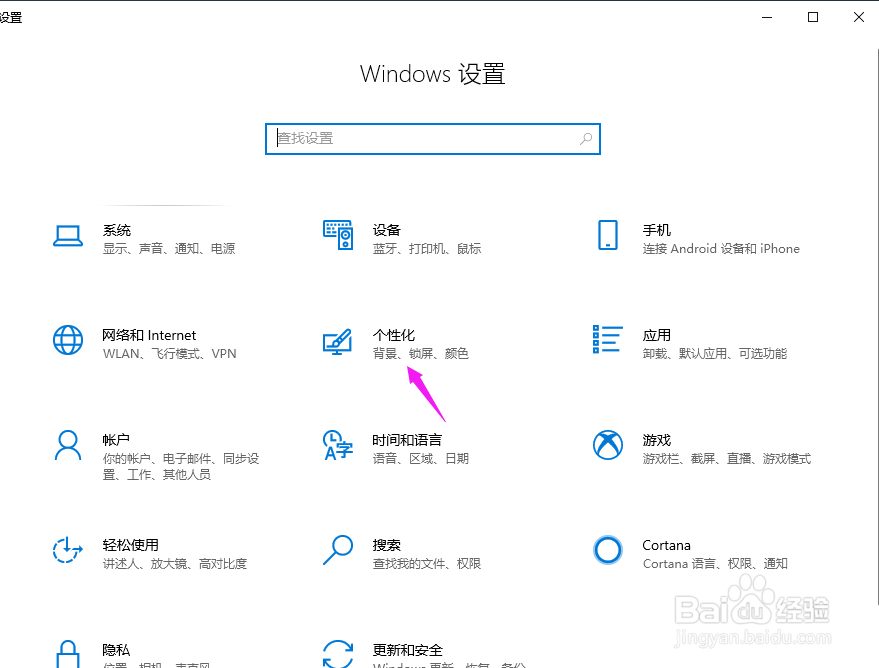
Task: Click 'Cortana 语言、权限、通知' description
Action: (715, 563)
